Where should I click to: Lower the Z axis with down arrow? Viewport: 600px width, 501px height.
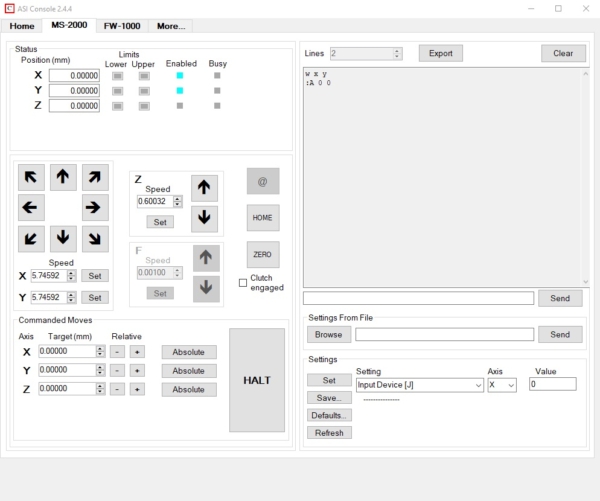click(204, 219)
